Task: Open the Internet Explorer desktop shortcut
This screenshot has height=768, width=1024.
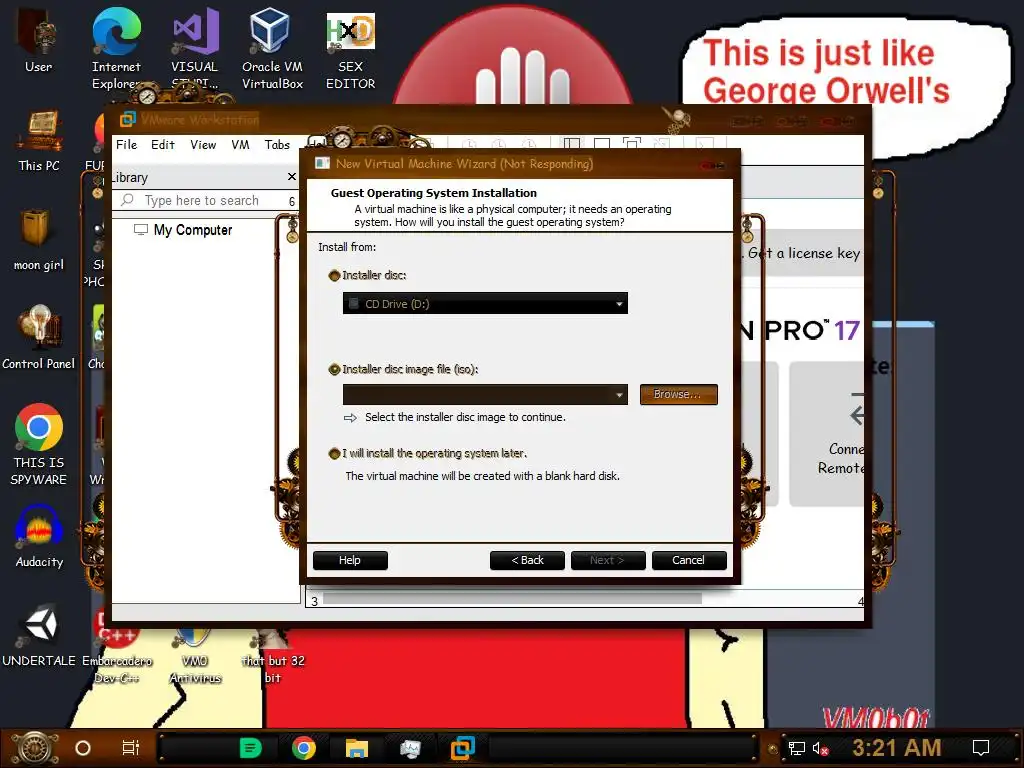Action: tap(116, 46)
